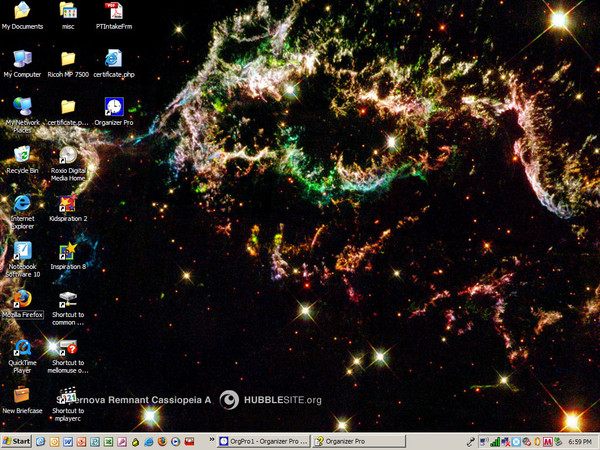Click the Start button
Screen dimensions: 600x450
click(x=15, y=441)
